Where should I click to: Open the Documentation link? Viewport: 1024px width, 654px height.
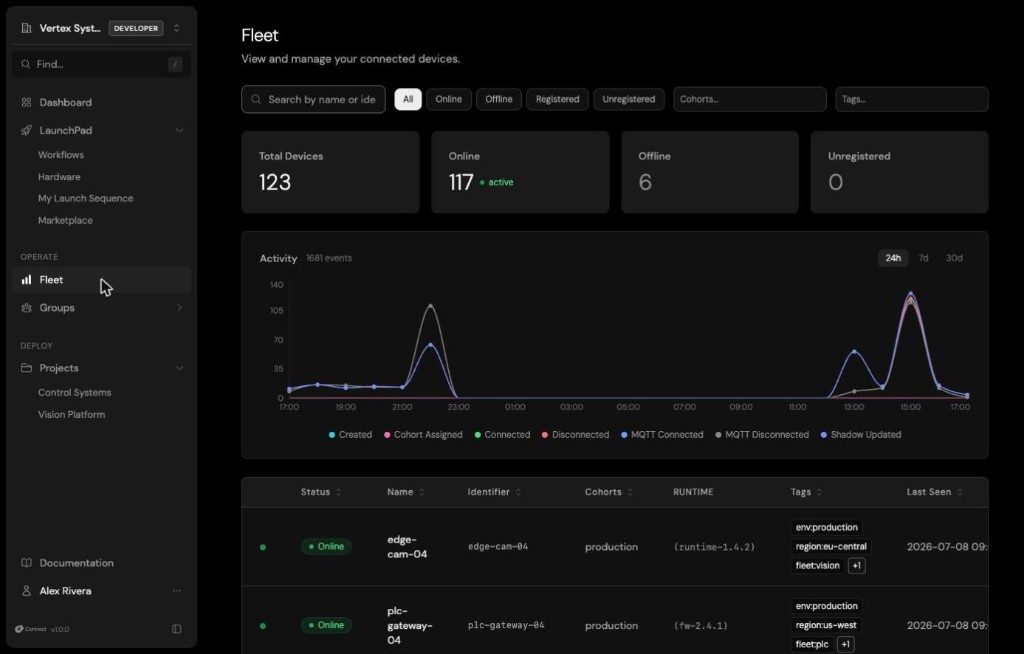click(x=76, y=563)
